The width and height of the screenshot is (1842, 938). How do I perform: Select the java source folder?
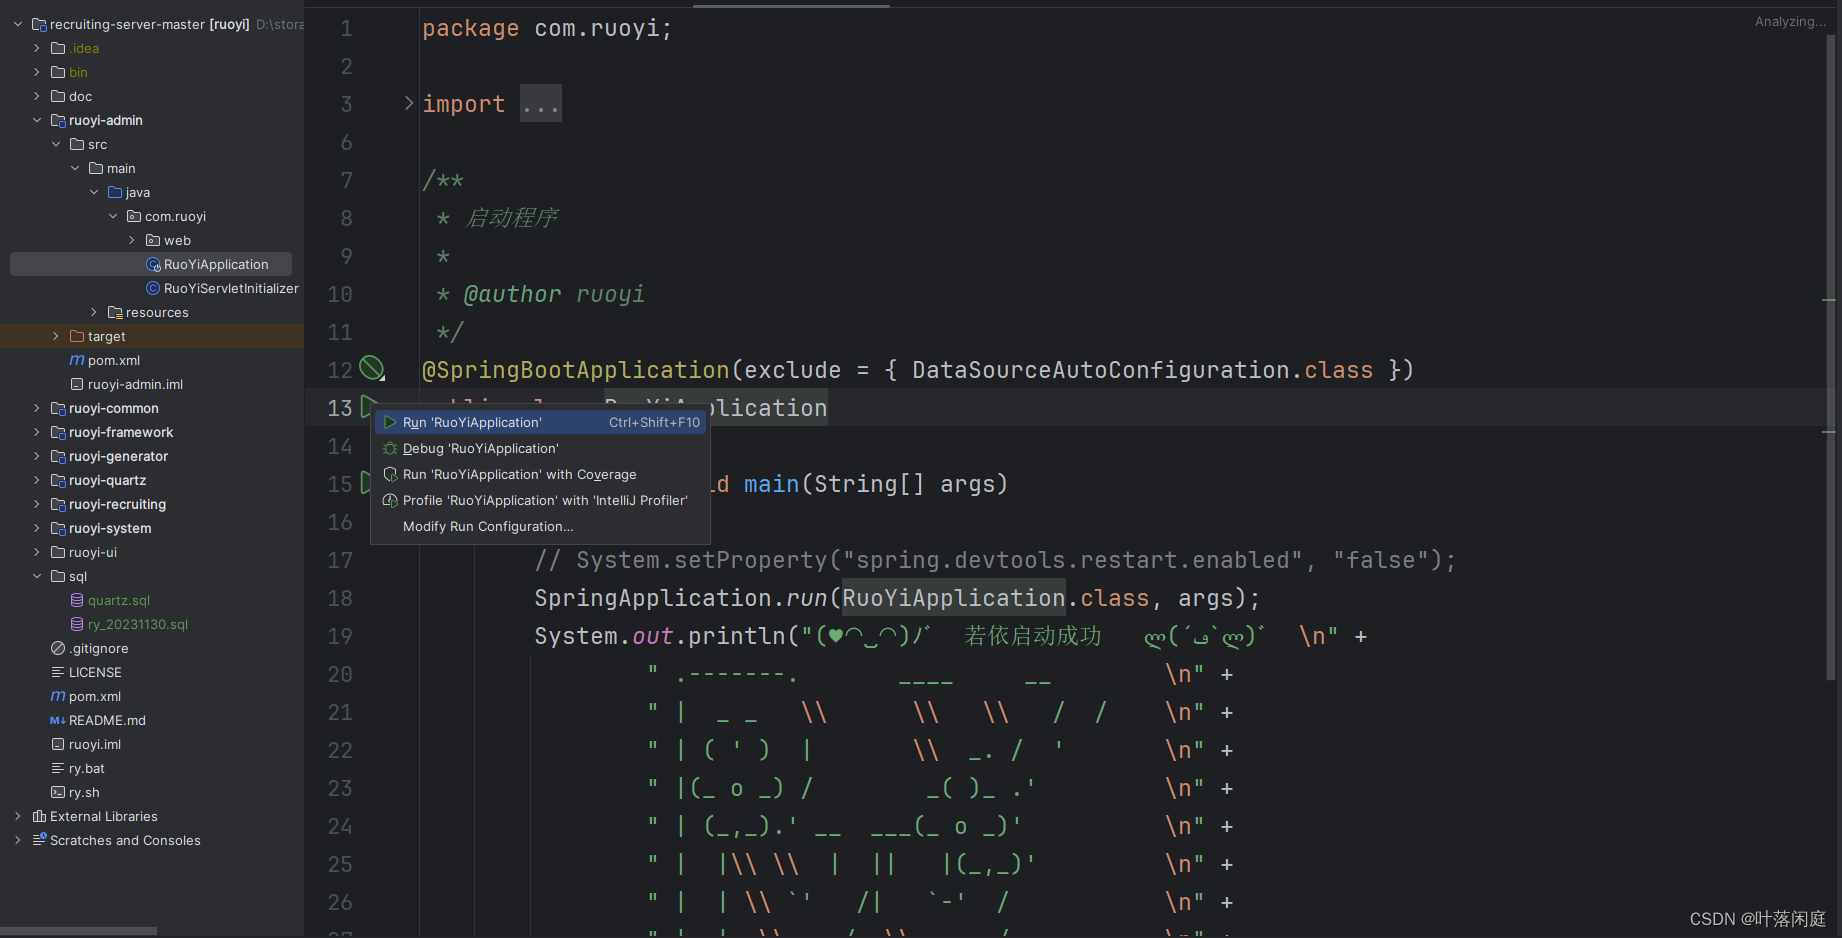[x=138, y=192]
